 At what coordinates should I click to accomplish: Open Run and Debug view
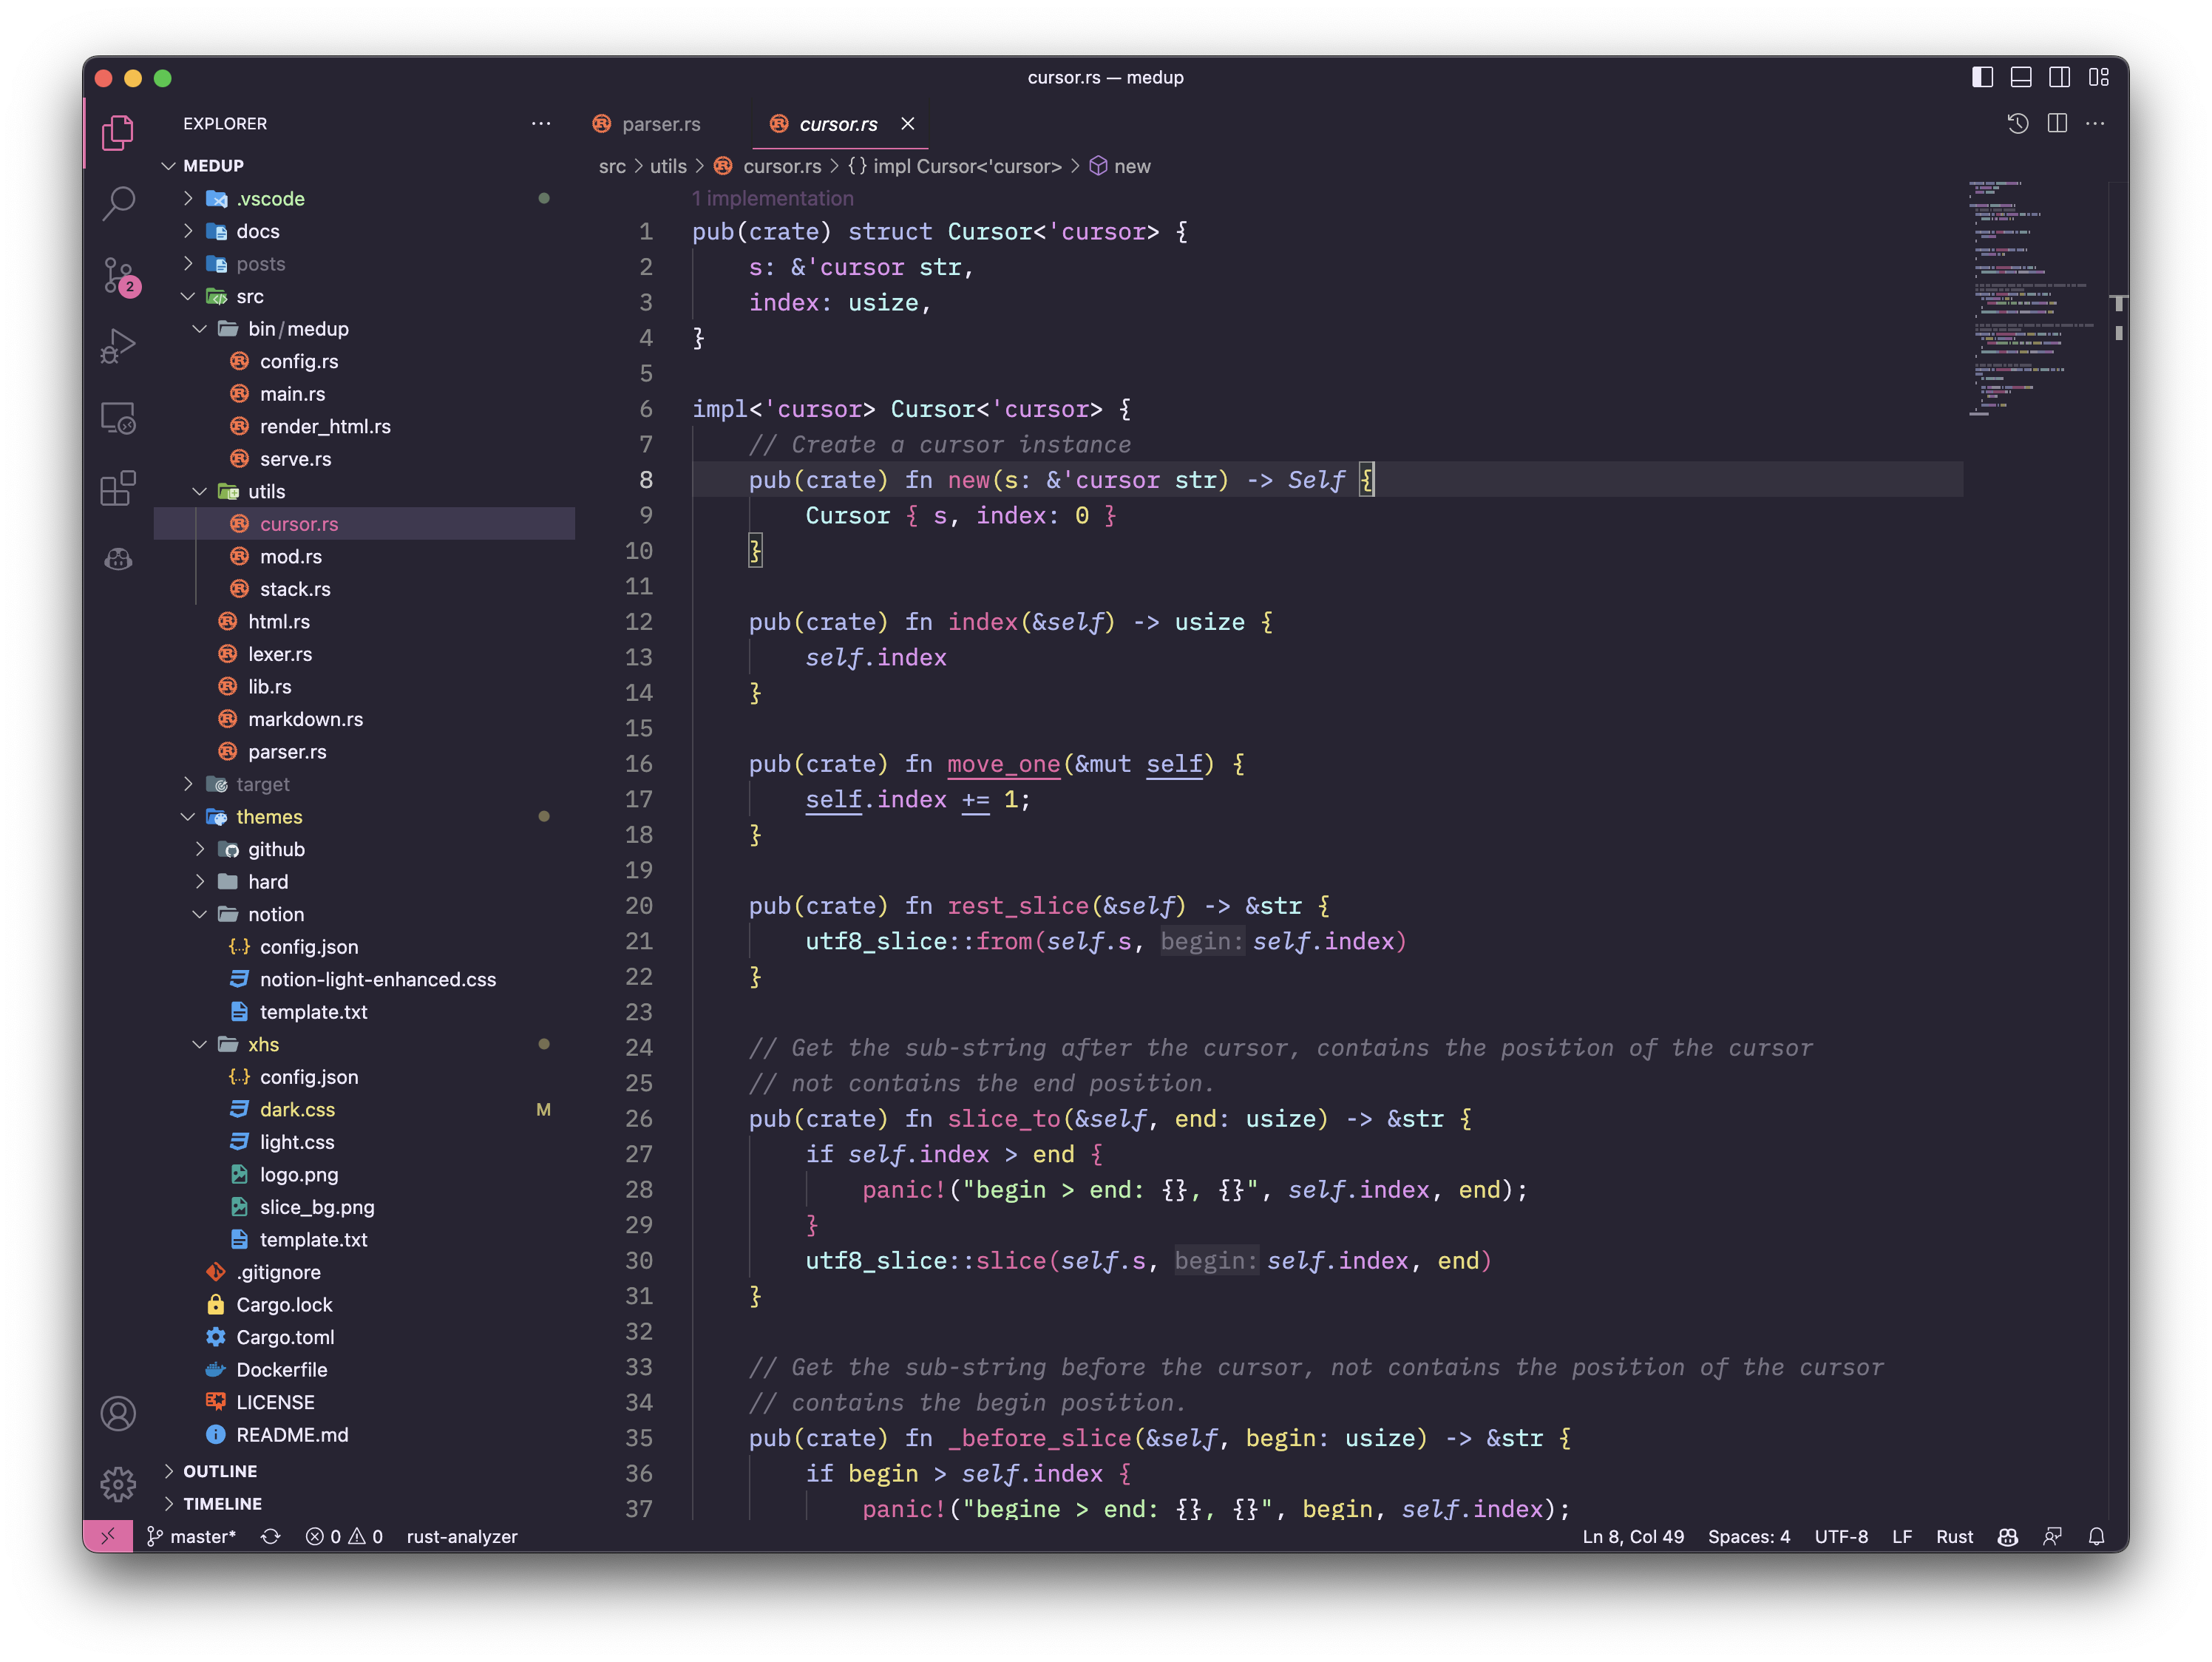[x=118, y=347]
